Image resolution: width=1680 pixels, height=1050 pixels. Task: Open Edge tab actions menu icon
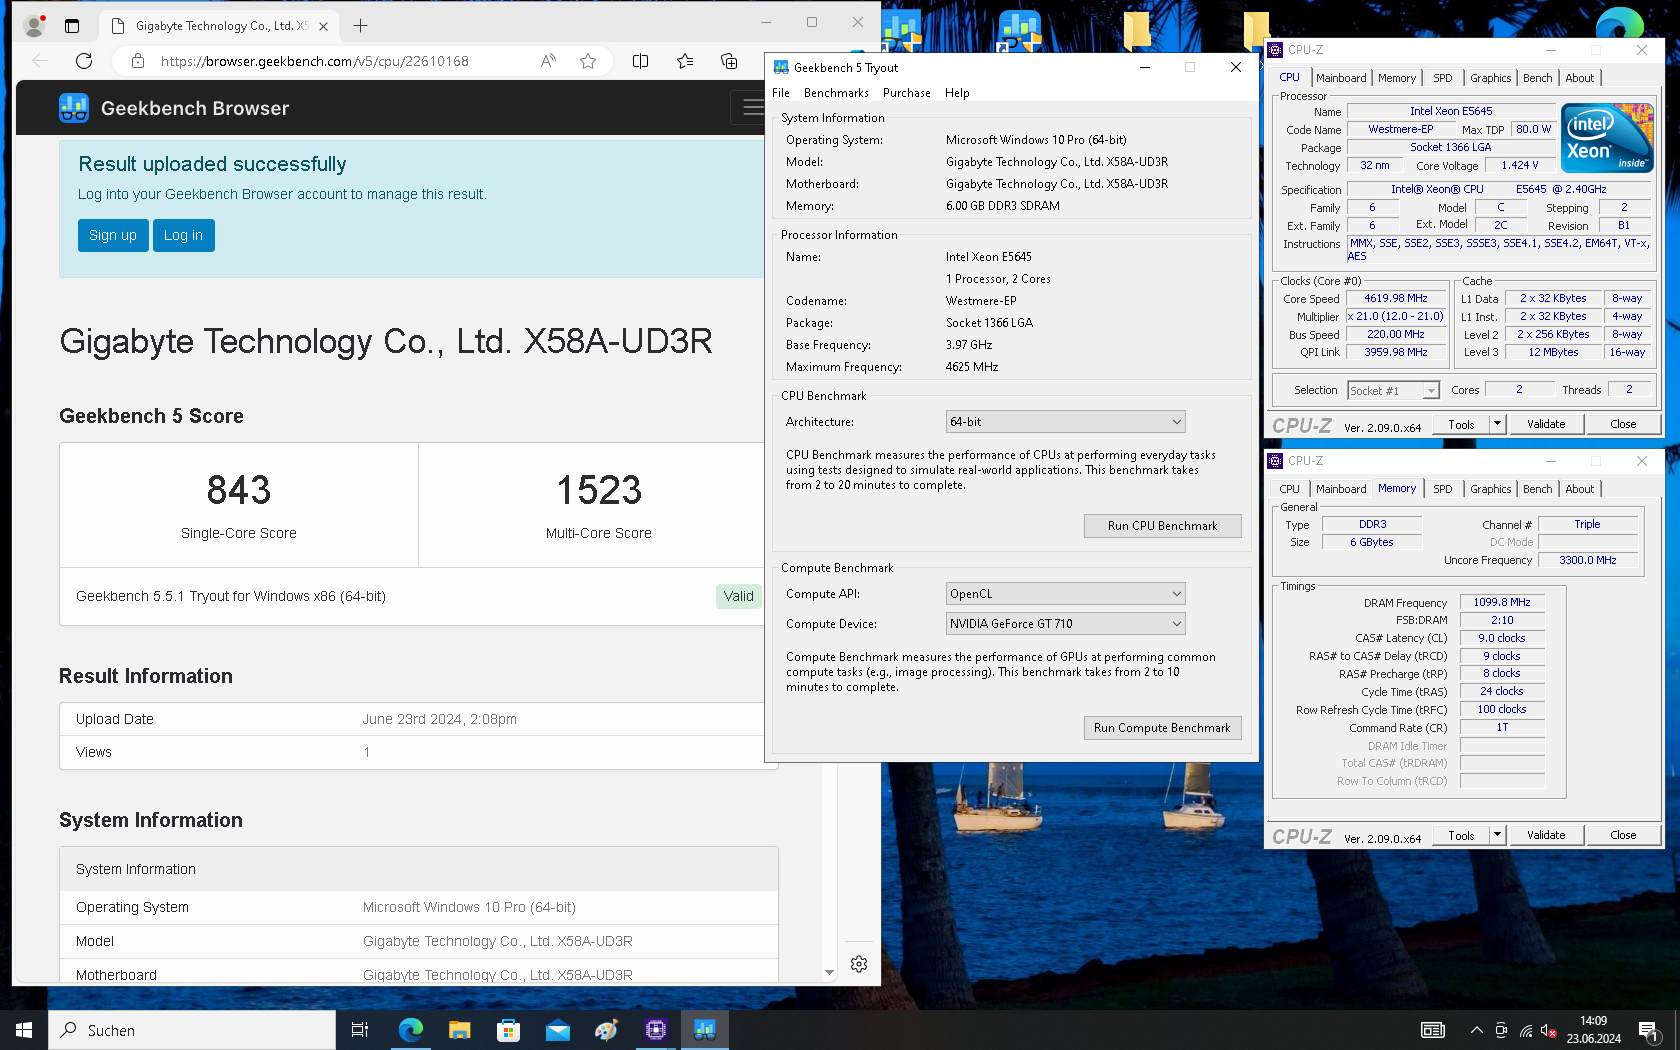point(72,26)
